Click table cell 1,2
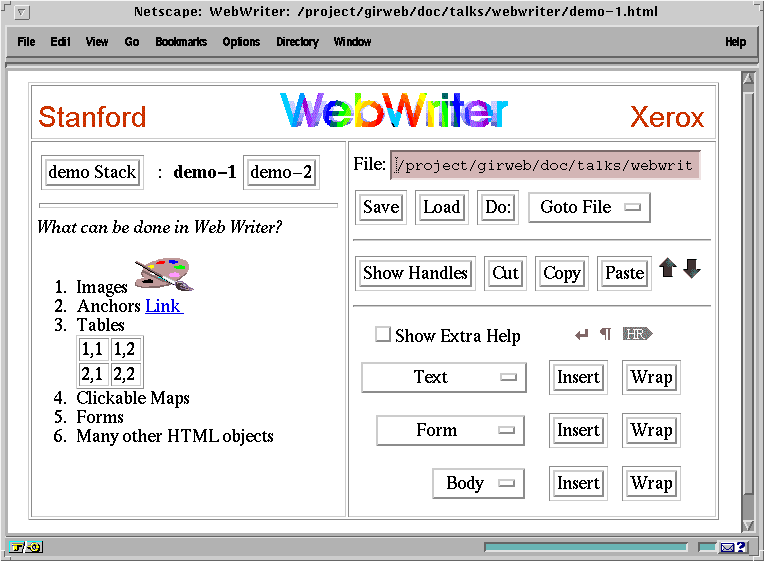 125,349
